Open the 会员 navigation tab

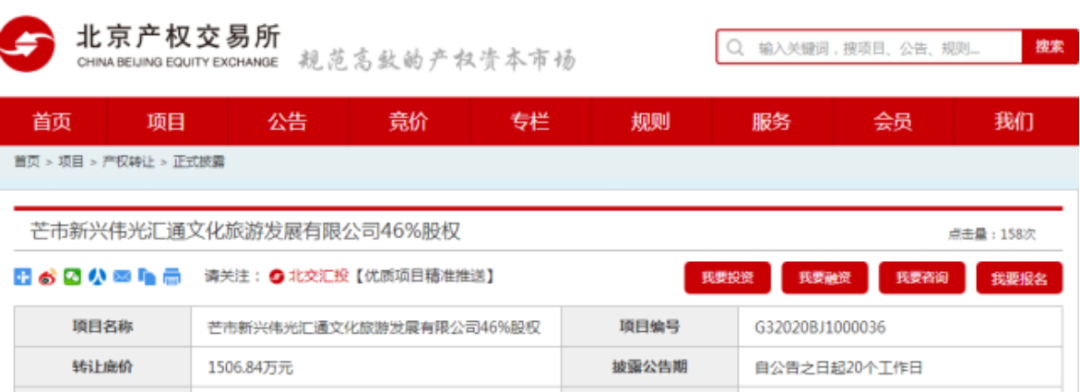click(893, 122)
